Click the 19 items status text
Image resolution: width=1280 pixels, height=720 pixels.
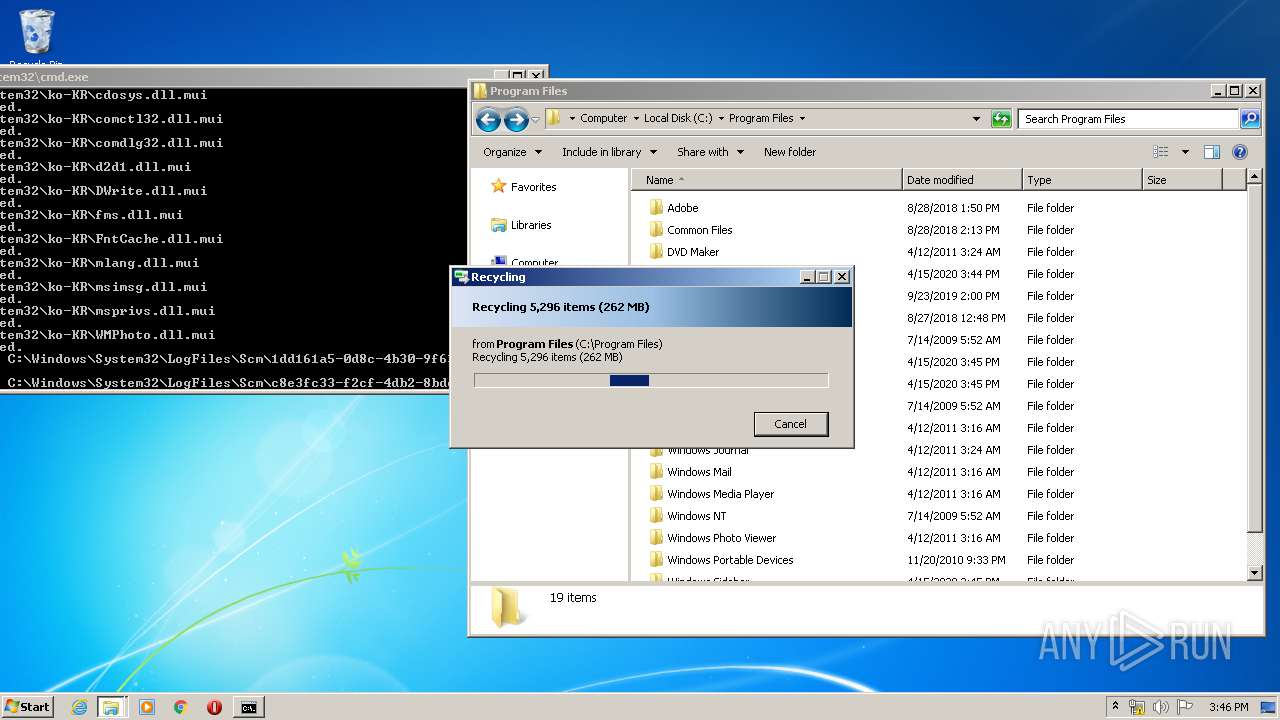coord(573,598)
